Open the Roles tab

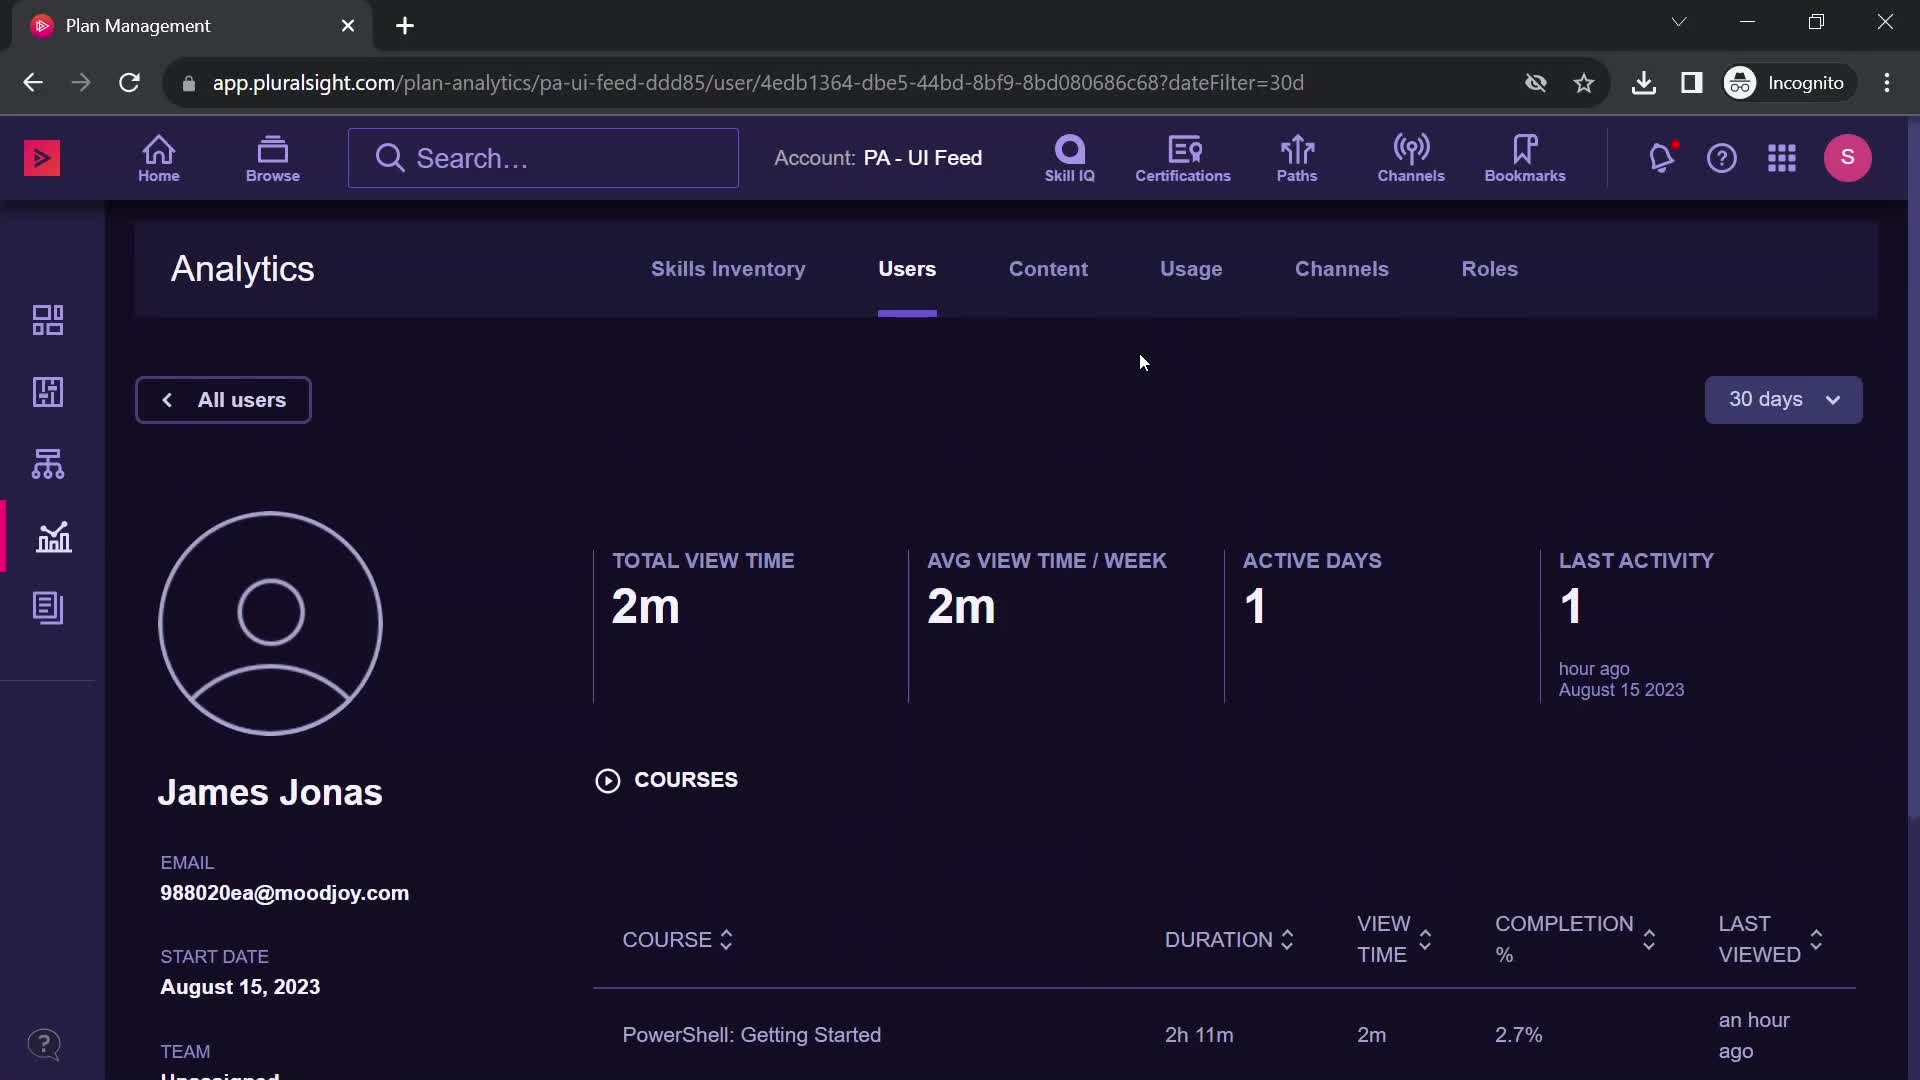(1490, 269)
